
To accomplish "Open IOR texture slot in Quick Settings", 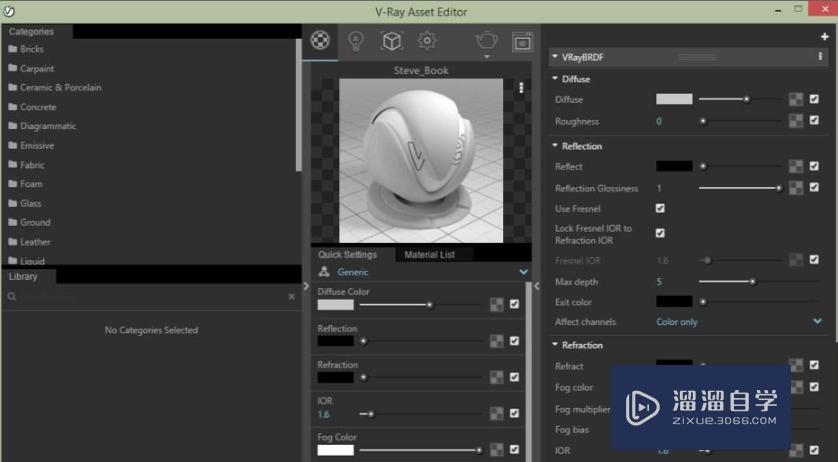I will tap(496, 413).
